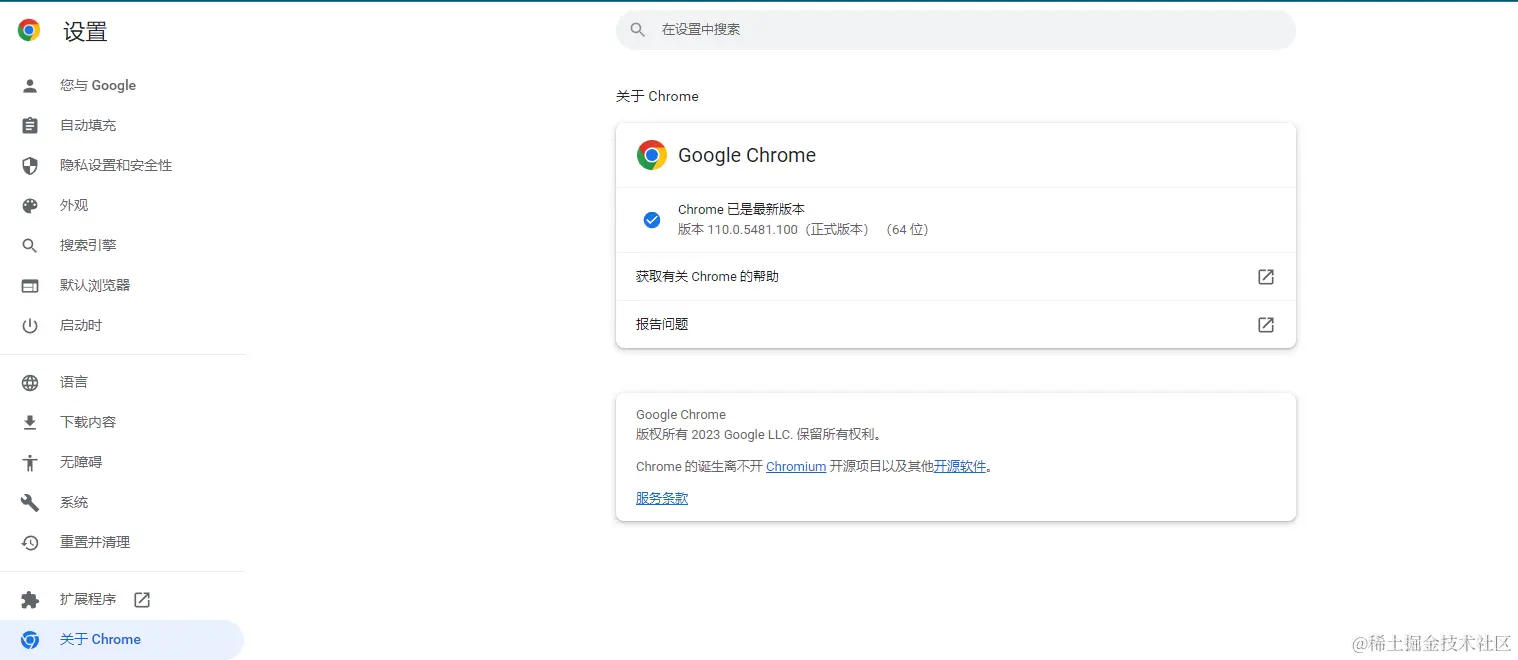Click the external link icon beside 扩展程序
Image resolution: width=1518 pixels, height=660 pixels.
click(x=142, y=600)
